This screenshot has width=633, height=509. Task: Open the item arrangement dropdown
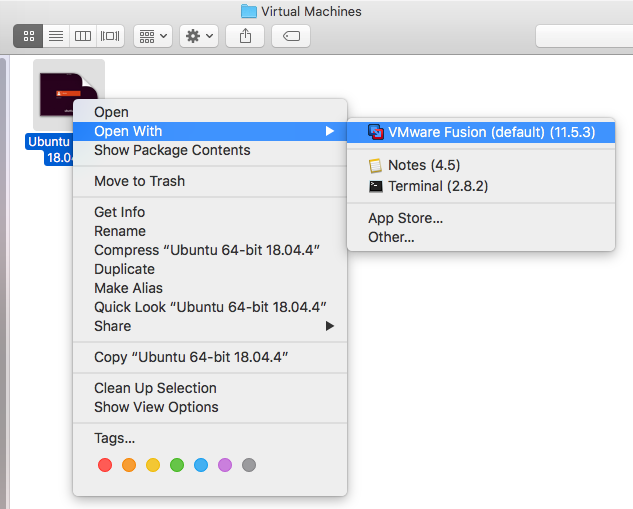(153, 36)
